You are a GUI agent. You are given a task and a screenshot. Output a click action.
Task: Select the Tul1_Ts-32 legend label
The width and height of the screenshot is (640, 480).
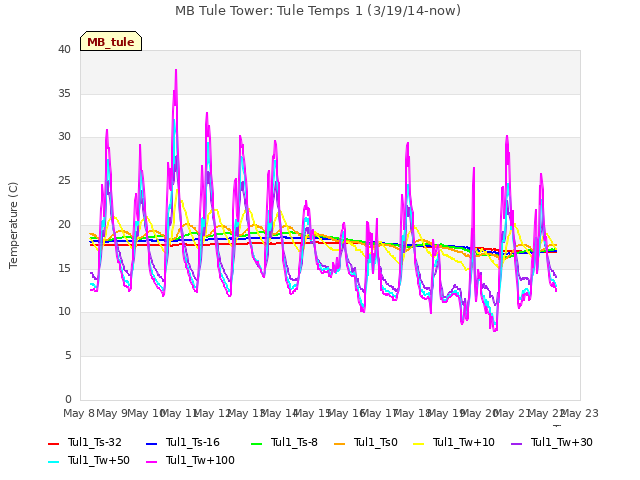tap(95, 442)
